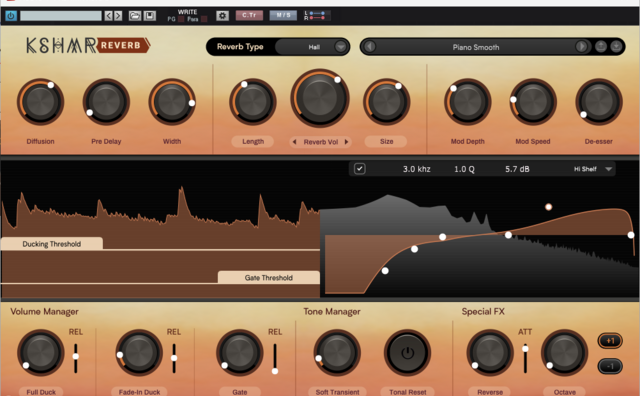Screen dimensions: 640x396
Task: Toggle the EQ band enable checkbox
Action: 360,169
